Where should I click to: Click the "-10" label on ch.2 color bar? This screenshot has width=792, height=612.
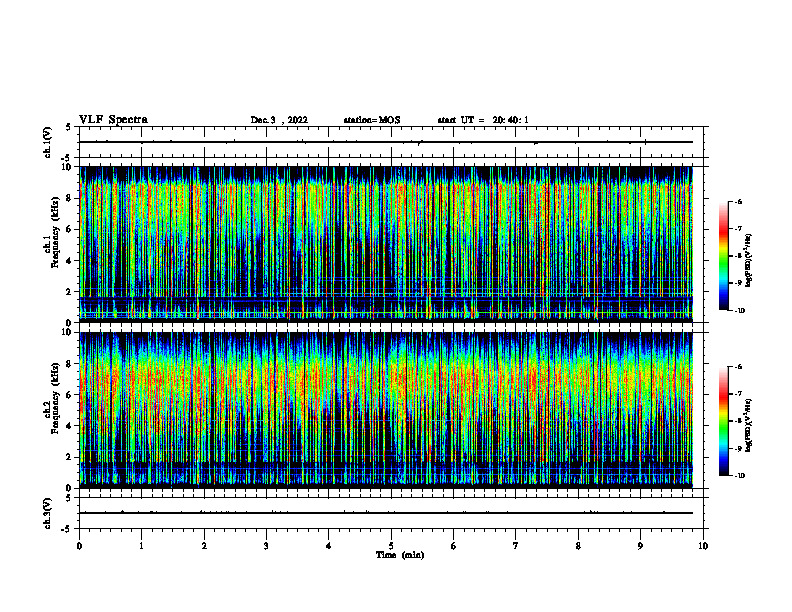pyautogui.click(x=739, y=476)
